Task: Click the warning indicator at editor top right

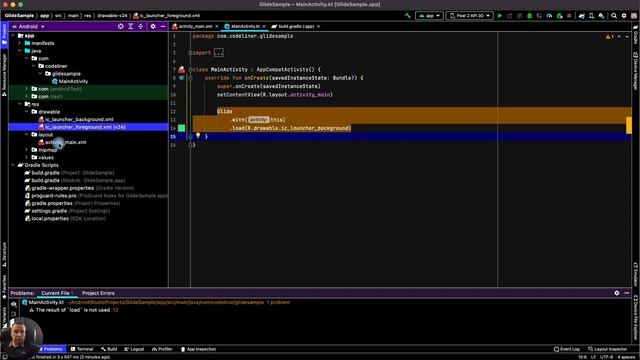Action: [x=609, y=37]
